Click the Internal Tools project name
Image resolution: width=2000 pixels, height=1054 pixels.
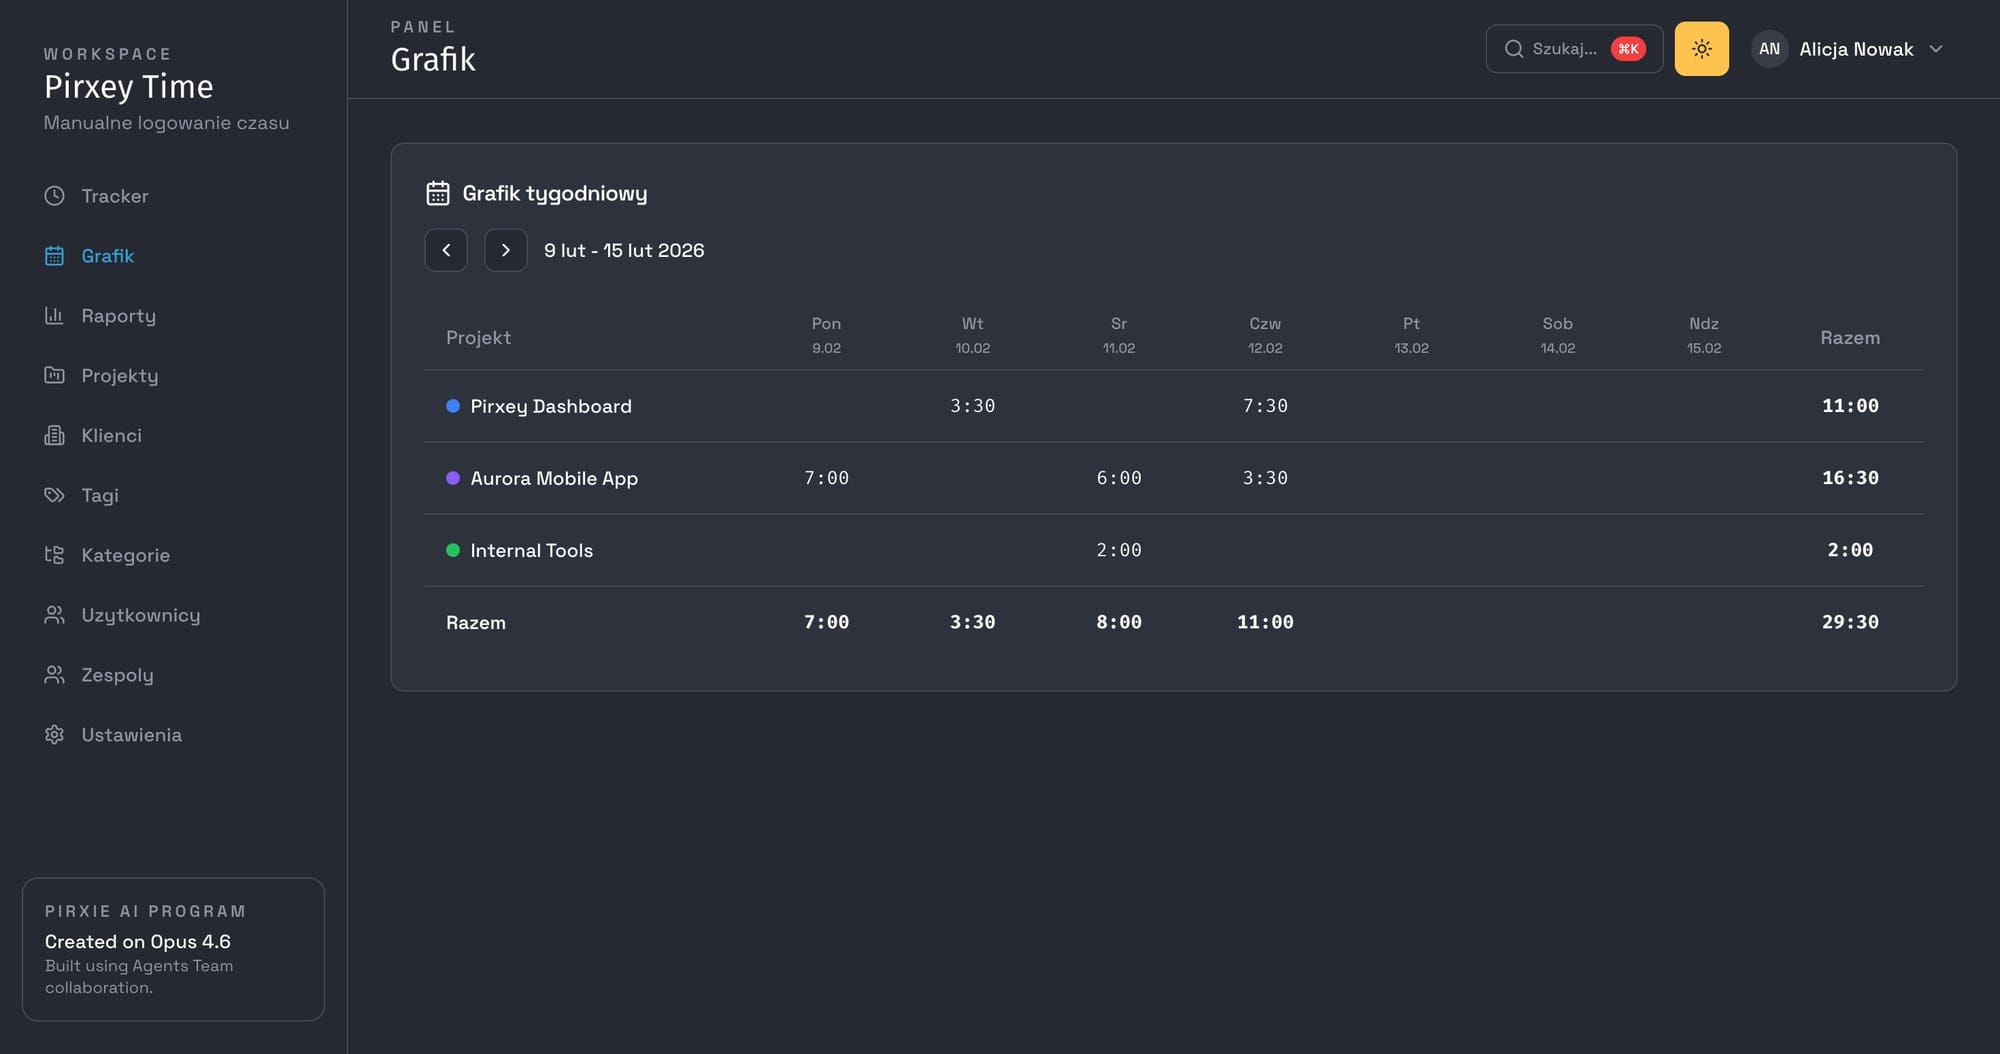[531, 550]
